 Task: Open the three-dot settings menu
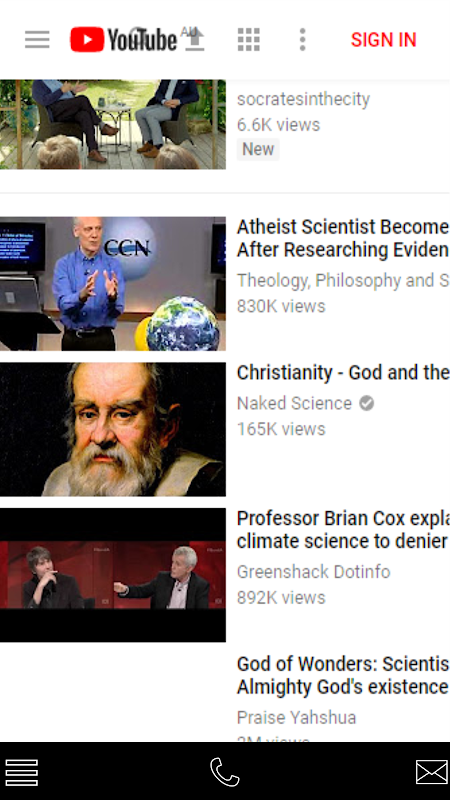click(x=303, y=39)
